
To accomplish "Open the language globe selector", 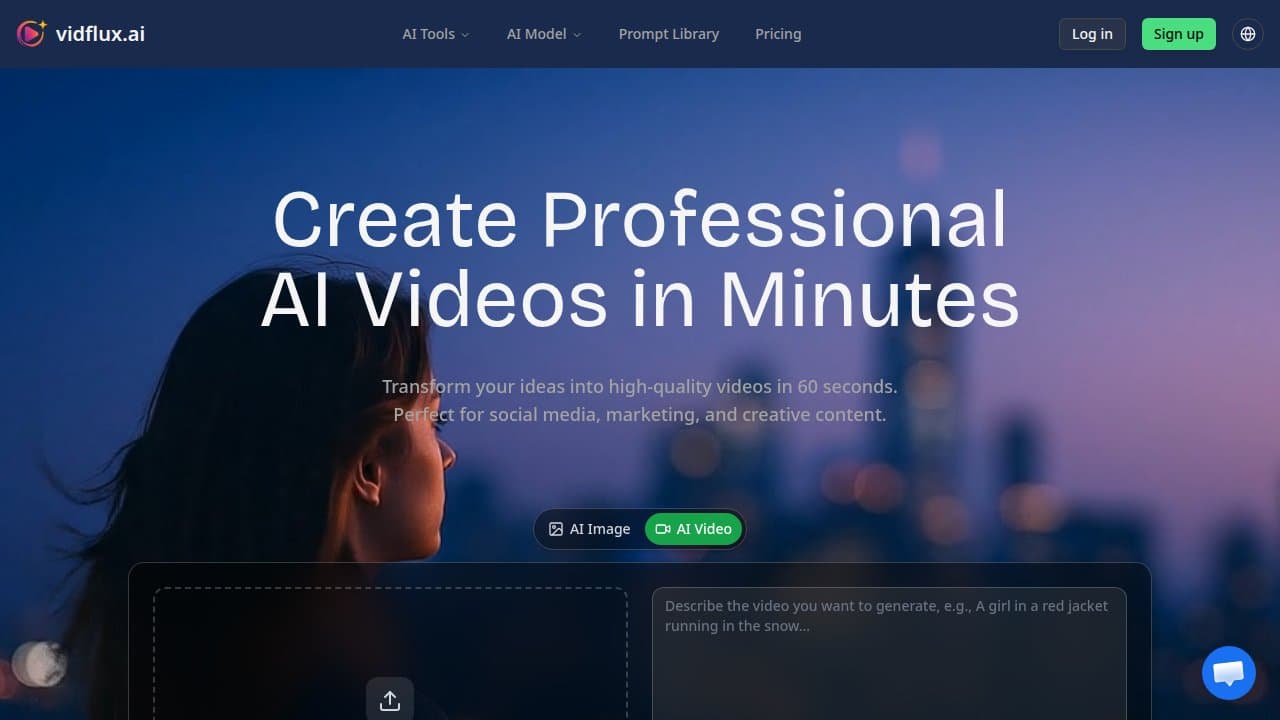I will click(x=1248, y=34).
